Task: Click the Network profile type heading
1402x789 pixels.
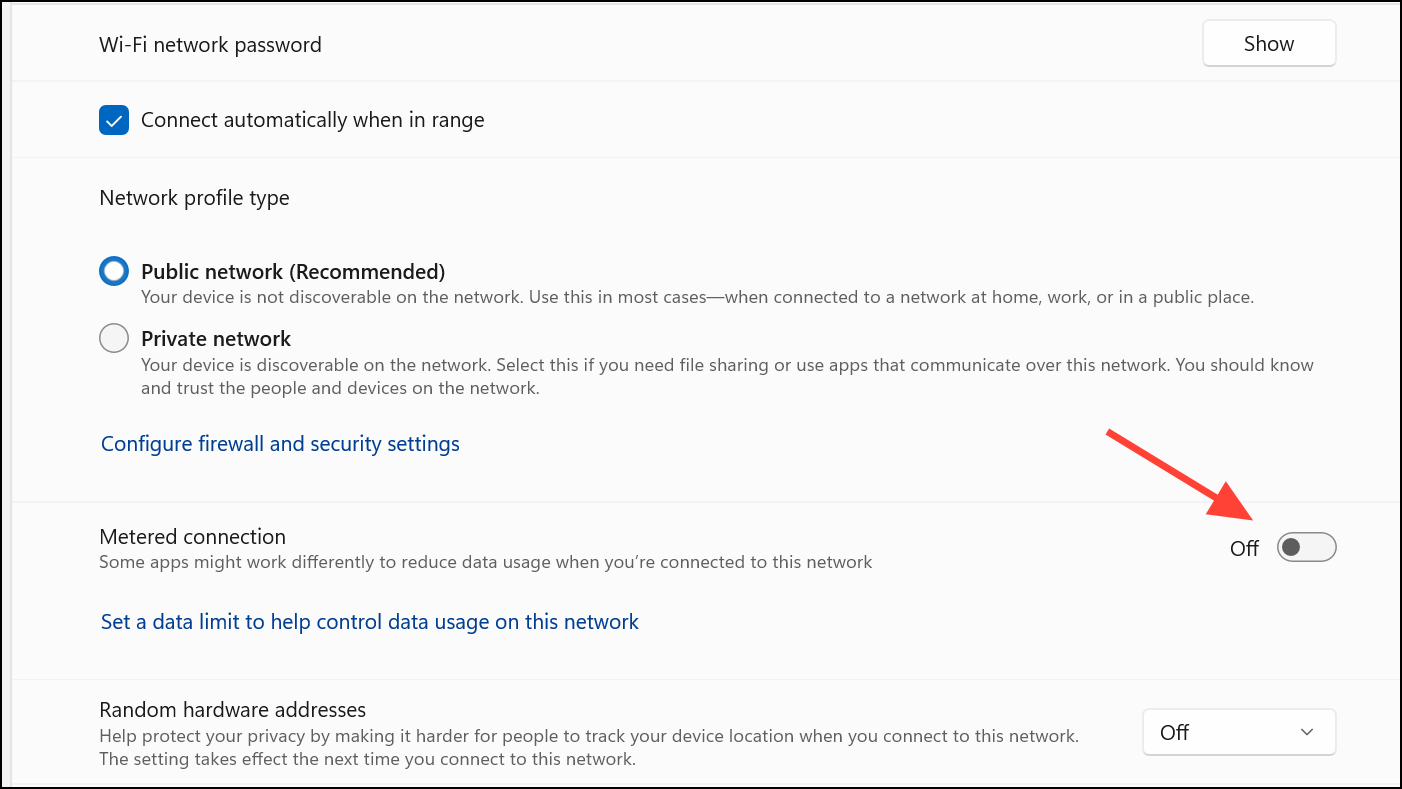Action: [x=194, y=198]
